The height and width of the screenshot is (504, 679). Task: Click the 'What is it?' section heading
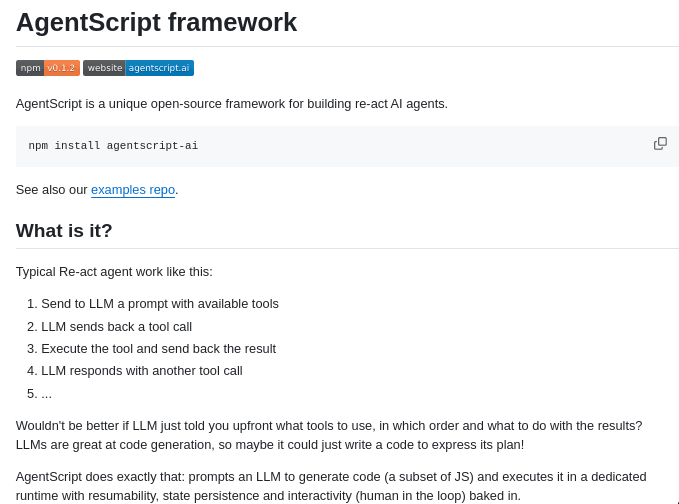(x=64, y=231)
